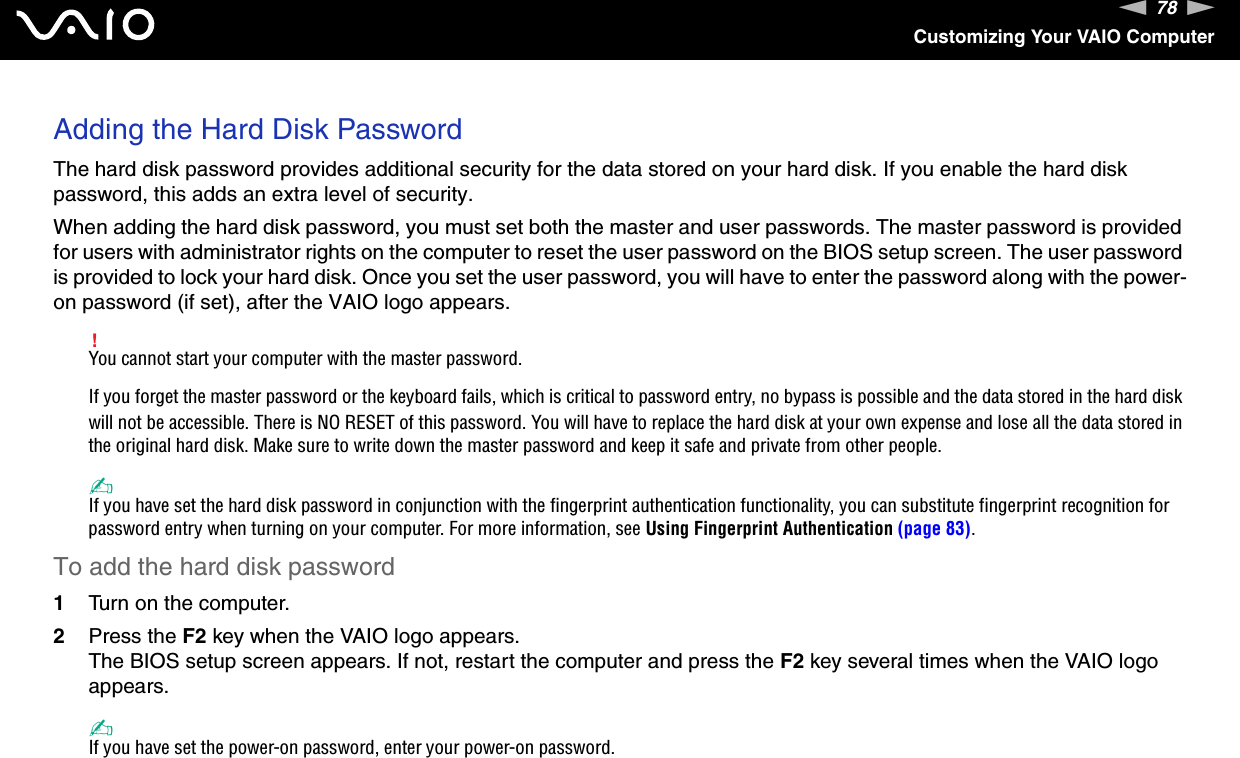Click the pencil note icon above power-on note

tap(100, 729)
